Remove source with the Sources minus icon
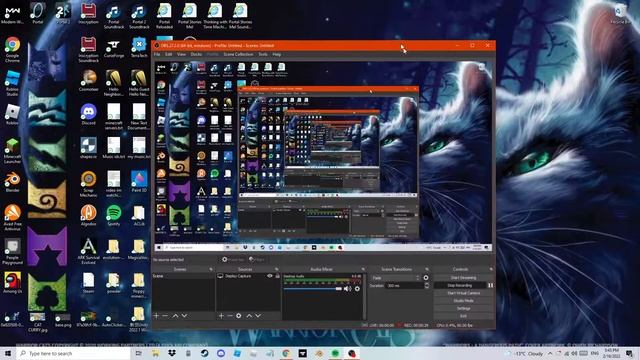This screenshot has width=640, height=360. click(230, 316)
